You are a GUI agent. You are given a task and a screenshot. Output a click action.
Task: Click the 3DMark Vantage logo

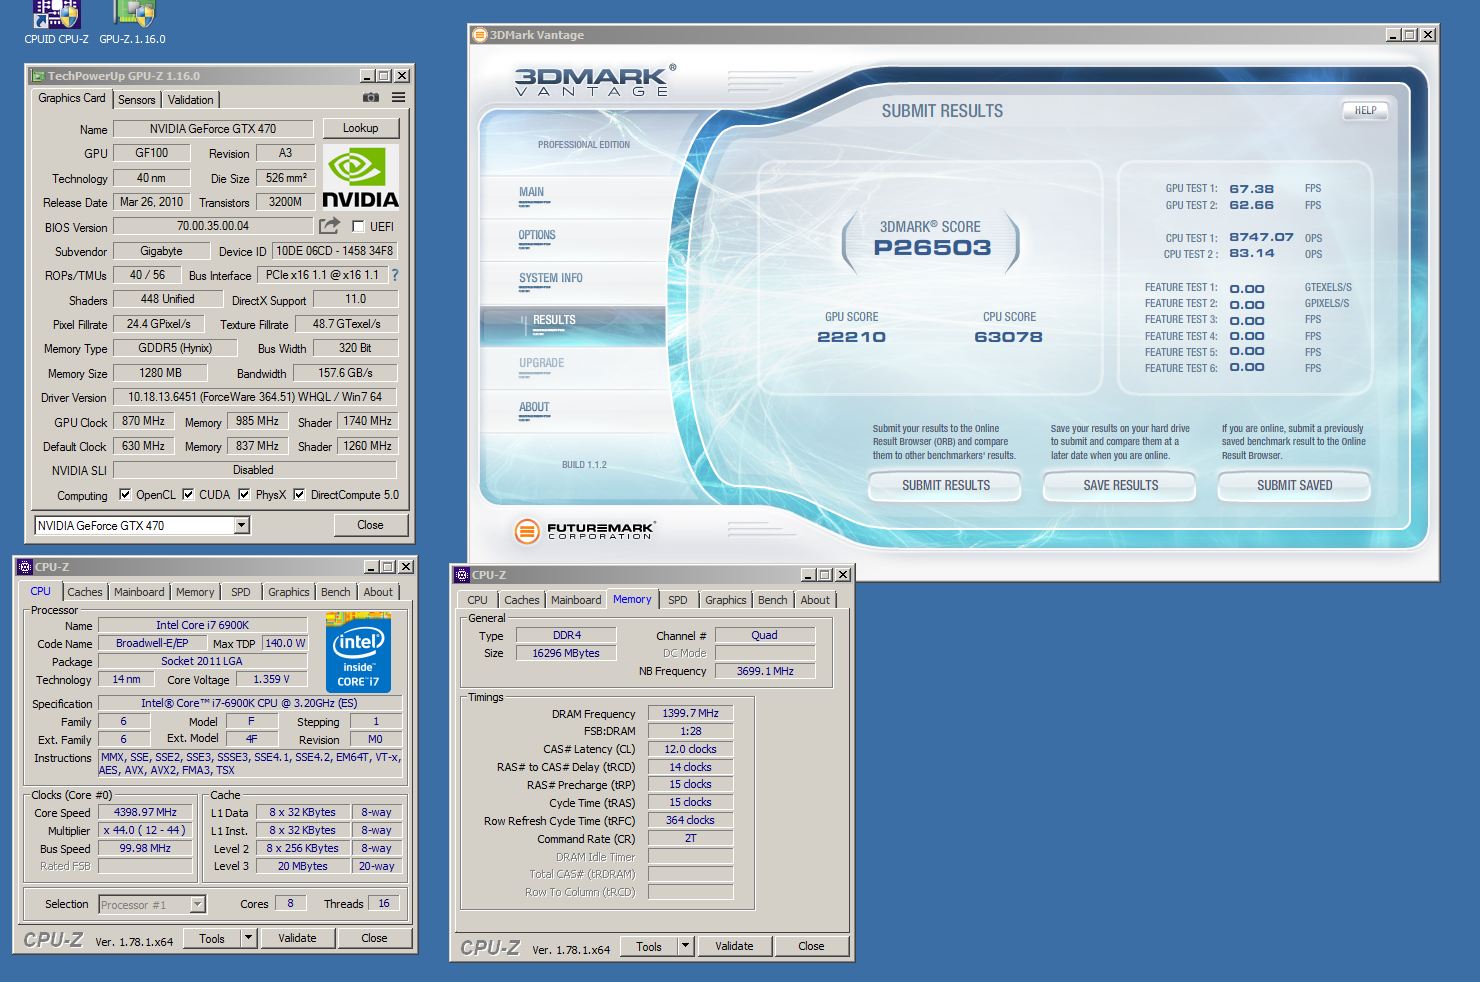tap(595, 80)
